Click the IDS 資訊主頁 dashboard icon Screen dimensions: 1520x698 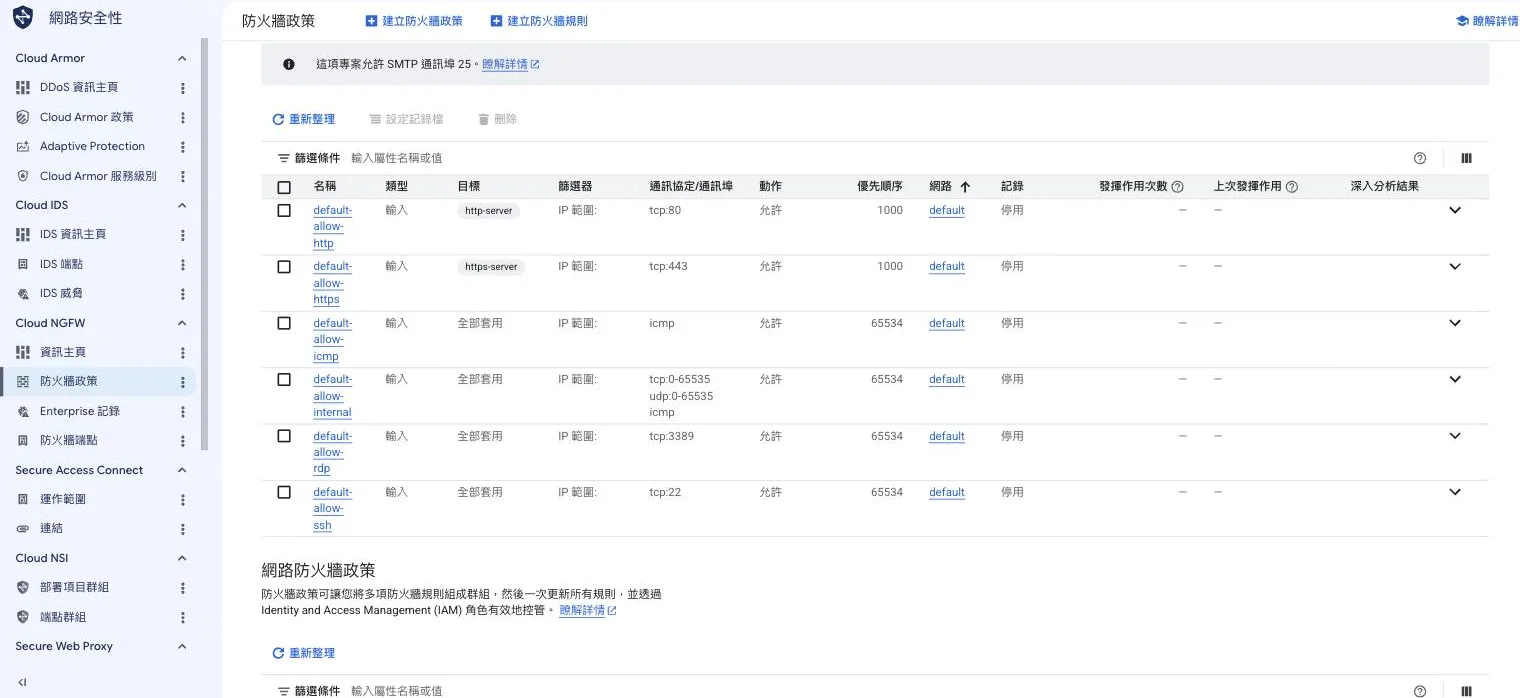coord(23,234)
